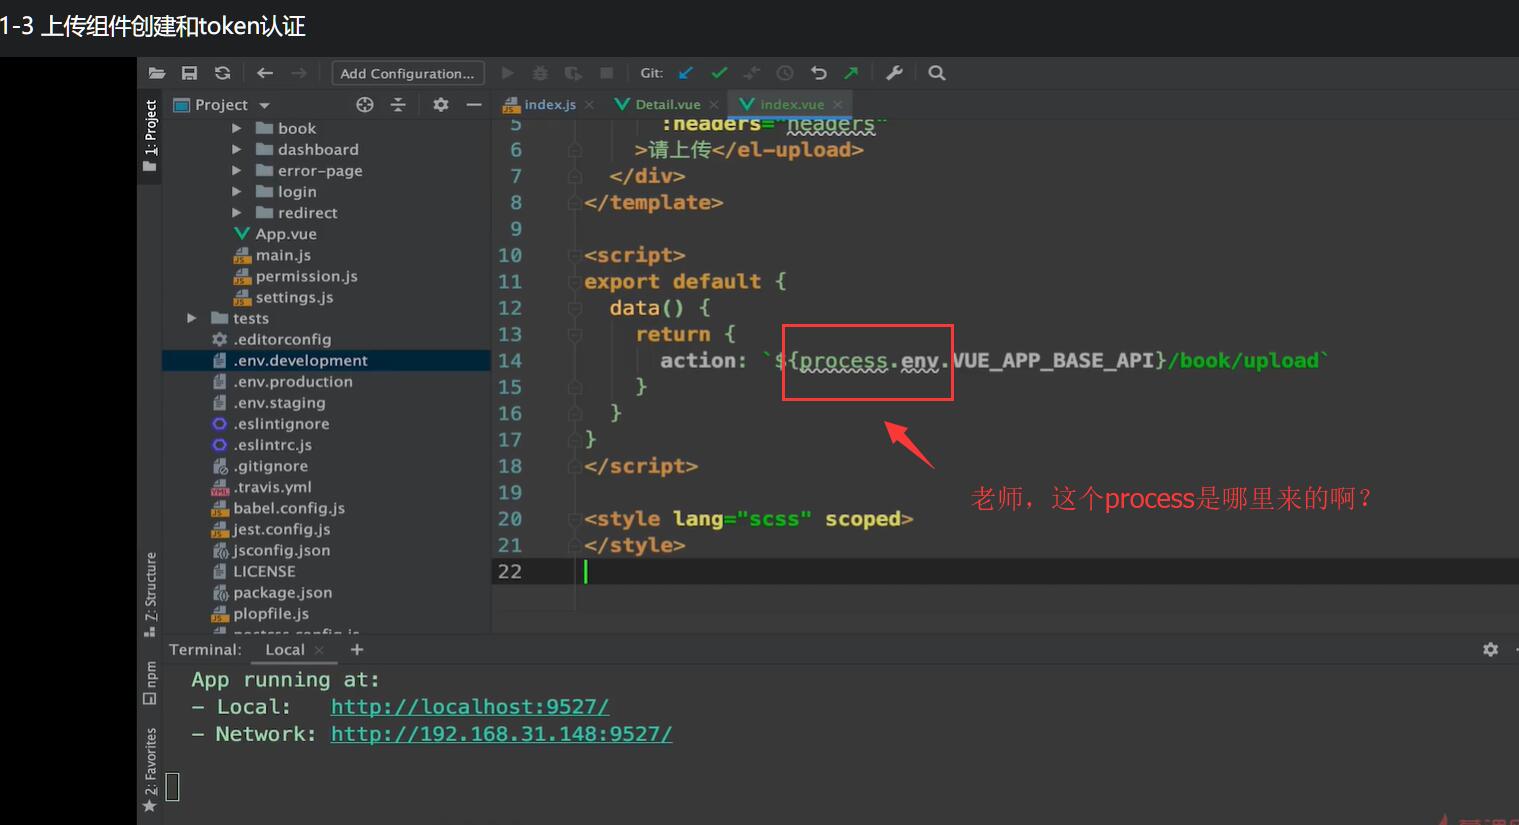Click the Collapse All icon in Project panel
Screen dimensions: 1519x825
(398, 105)
